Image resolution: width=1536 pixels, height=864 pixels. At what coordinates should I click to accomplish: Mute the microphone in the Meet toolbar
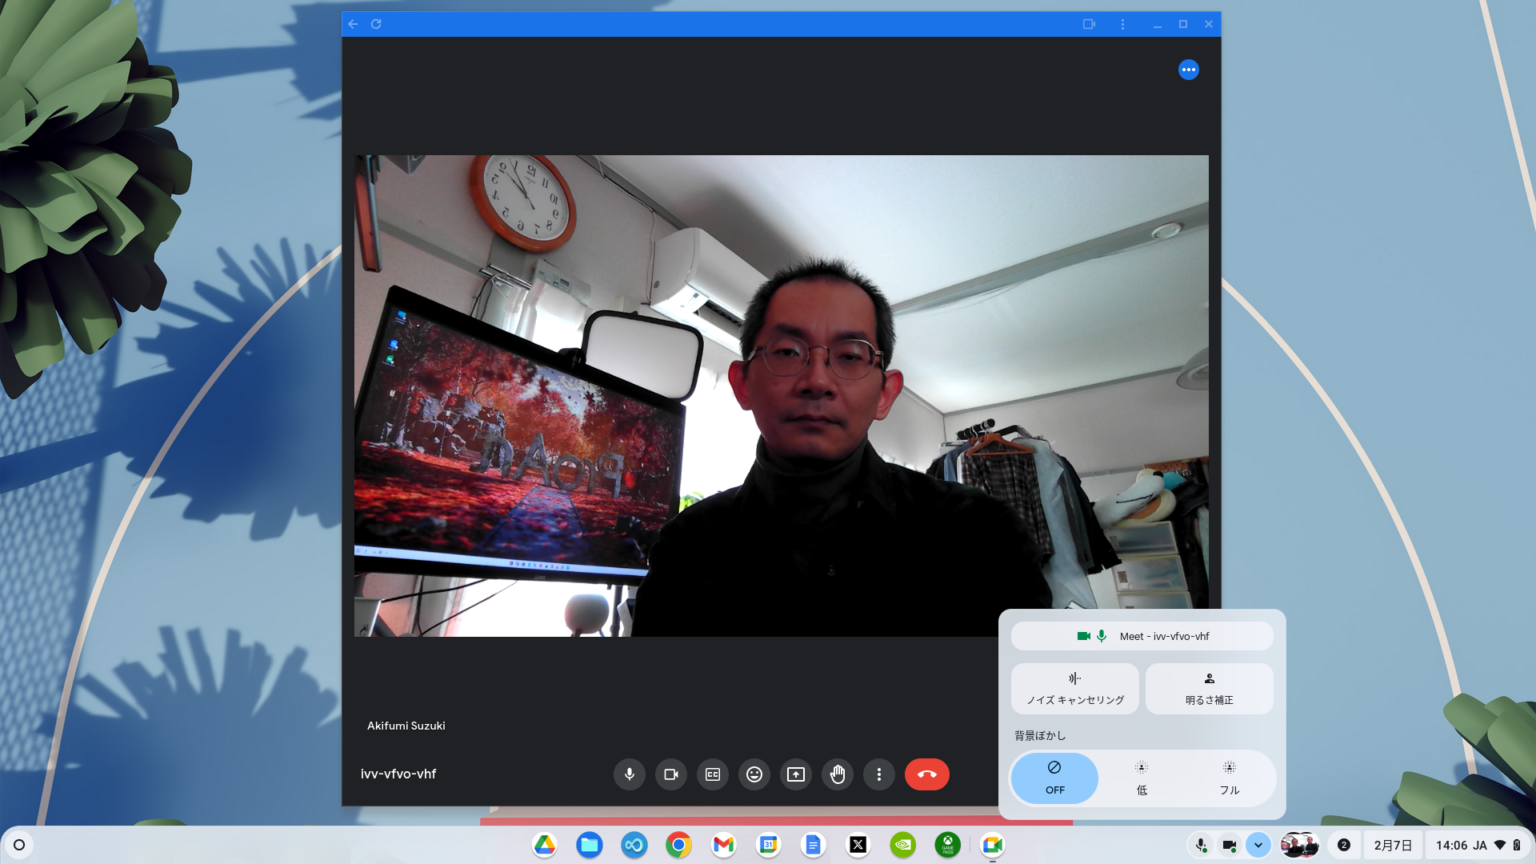[x=629, y=773]
